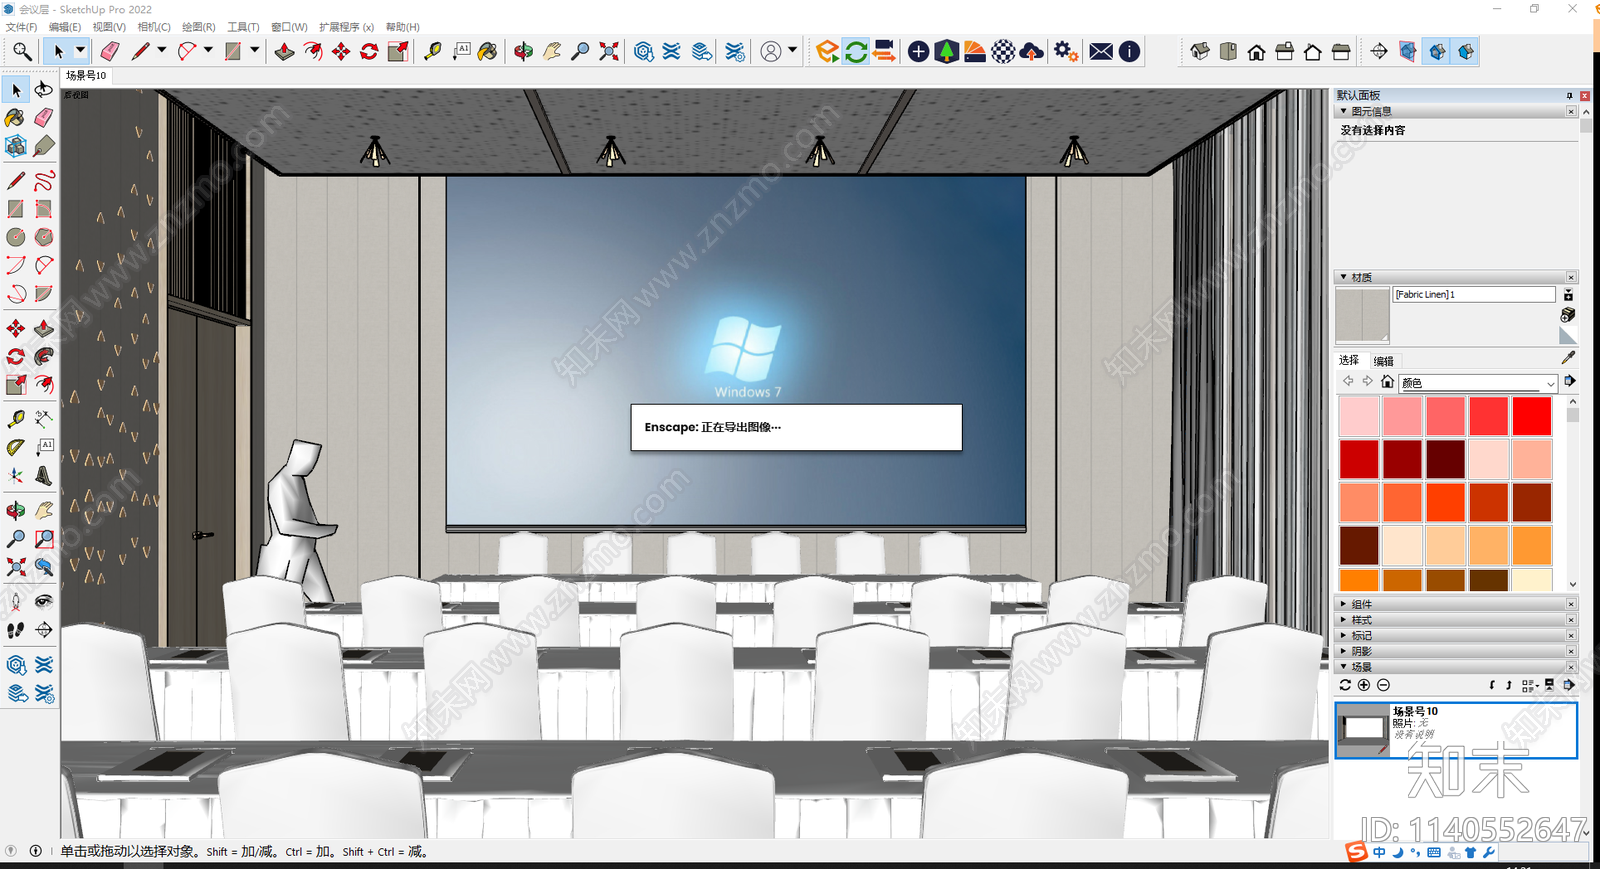Activate the Move tool in top toolbar
This screenshot has height=869, width=1600.
coord(341,51)
